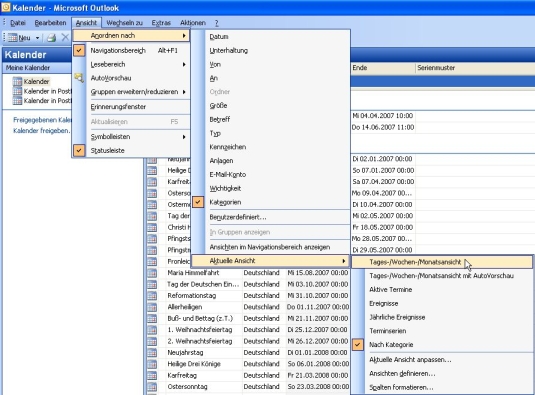Expand the Lesebereich submenu
Screen dimensions: 535x395
(131, 64)
